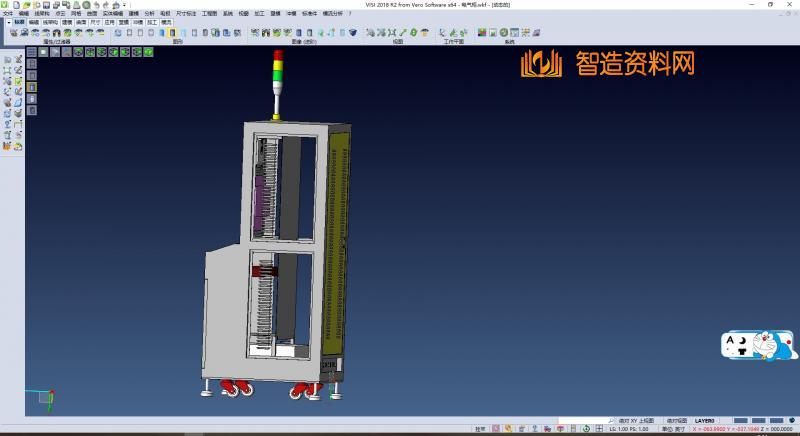Screen dimensions: 800x436
Task: Click the first icon in the 工作平面 group
Action: [x=443, y=33]
